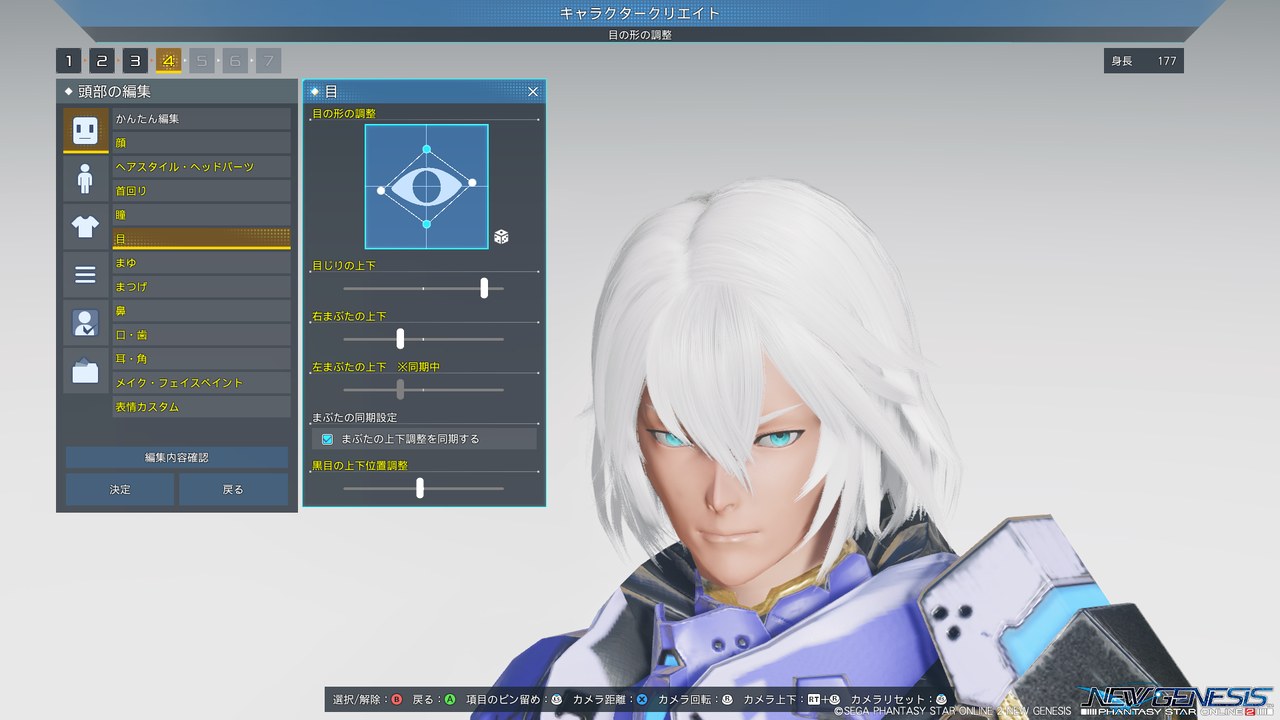The height and width of the screenshot is (720, 1280).
Task: Click the 右まぶたの上下 slider handle
Action: (400, 338)
